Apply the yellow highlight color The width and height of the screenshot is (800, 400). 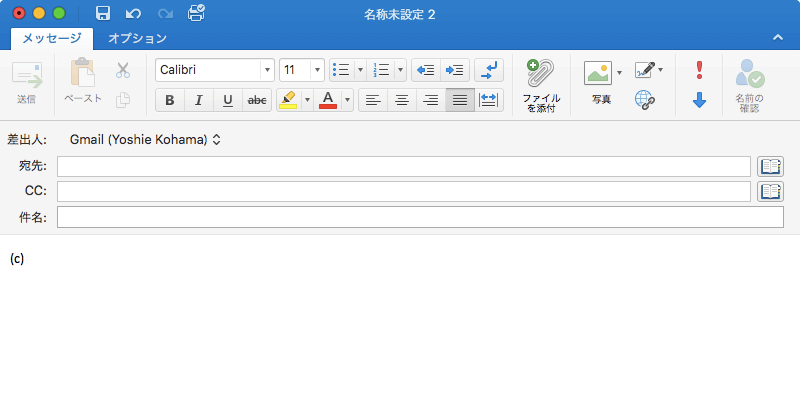[289, 100]
